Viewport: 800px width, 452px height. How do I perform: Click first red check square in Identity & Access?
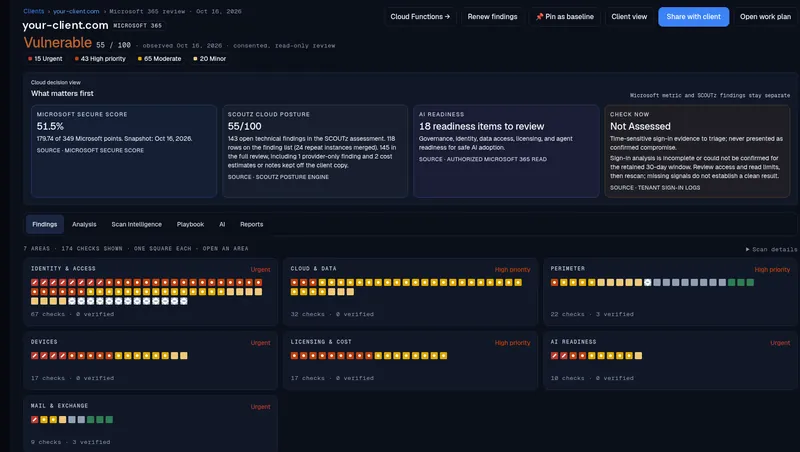coord(35,282)
